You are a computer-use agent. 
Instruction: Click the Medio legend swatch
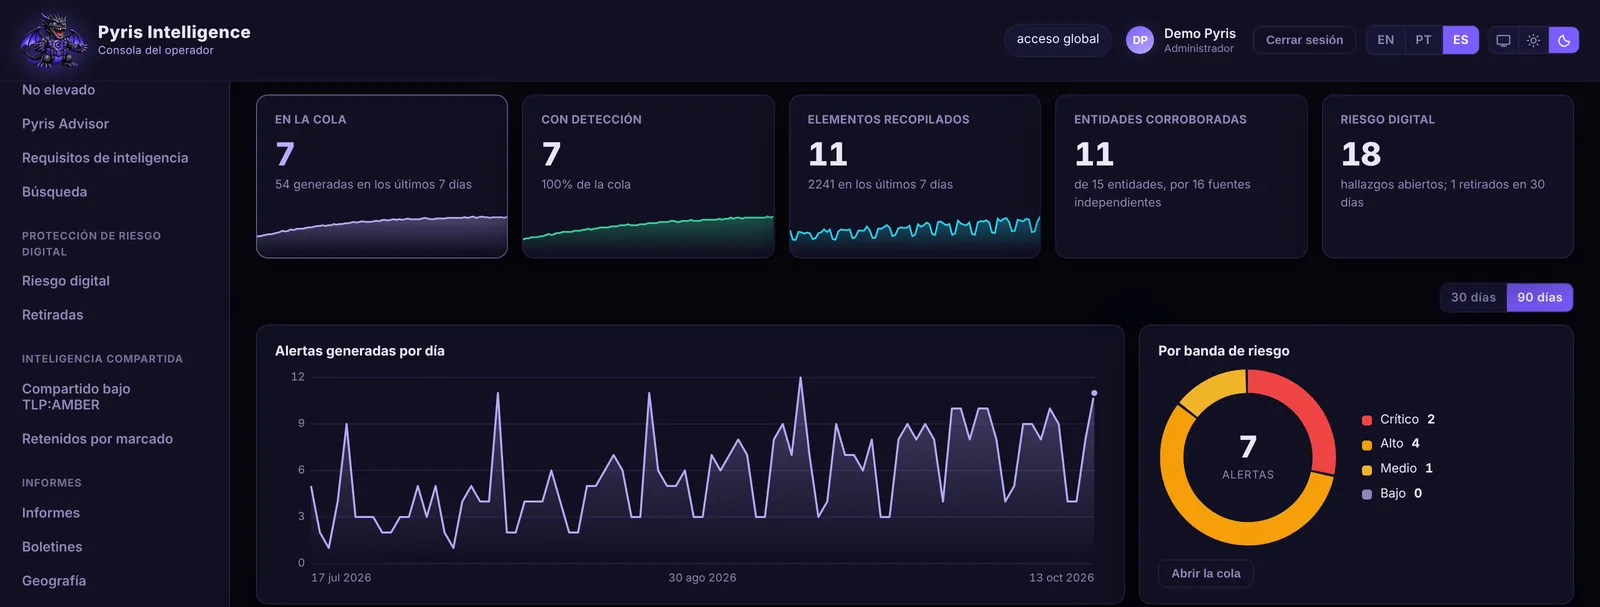coord(1367,470)
